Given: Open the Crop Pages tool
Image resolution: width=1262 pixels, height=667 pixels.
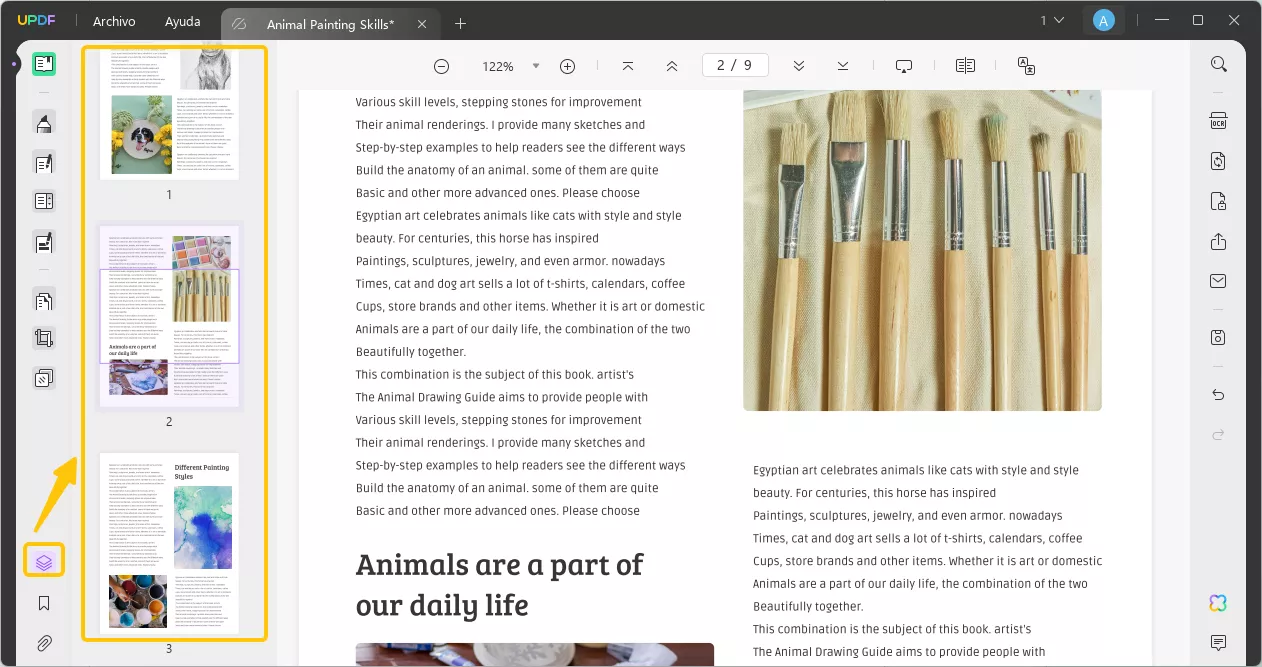Looking at the screenshot, I should coord(43,339).
